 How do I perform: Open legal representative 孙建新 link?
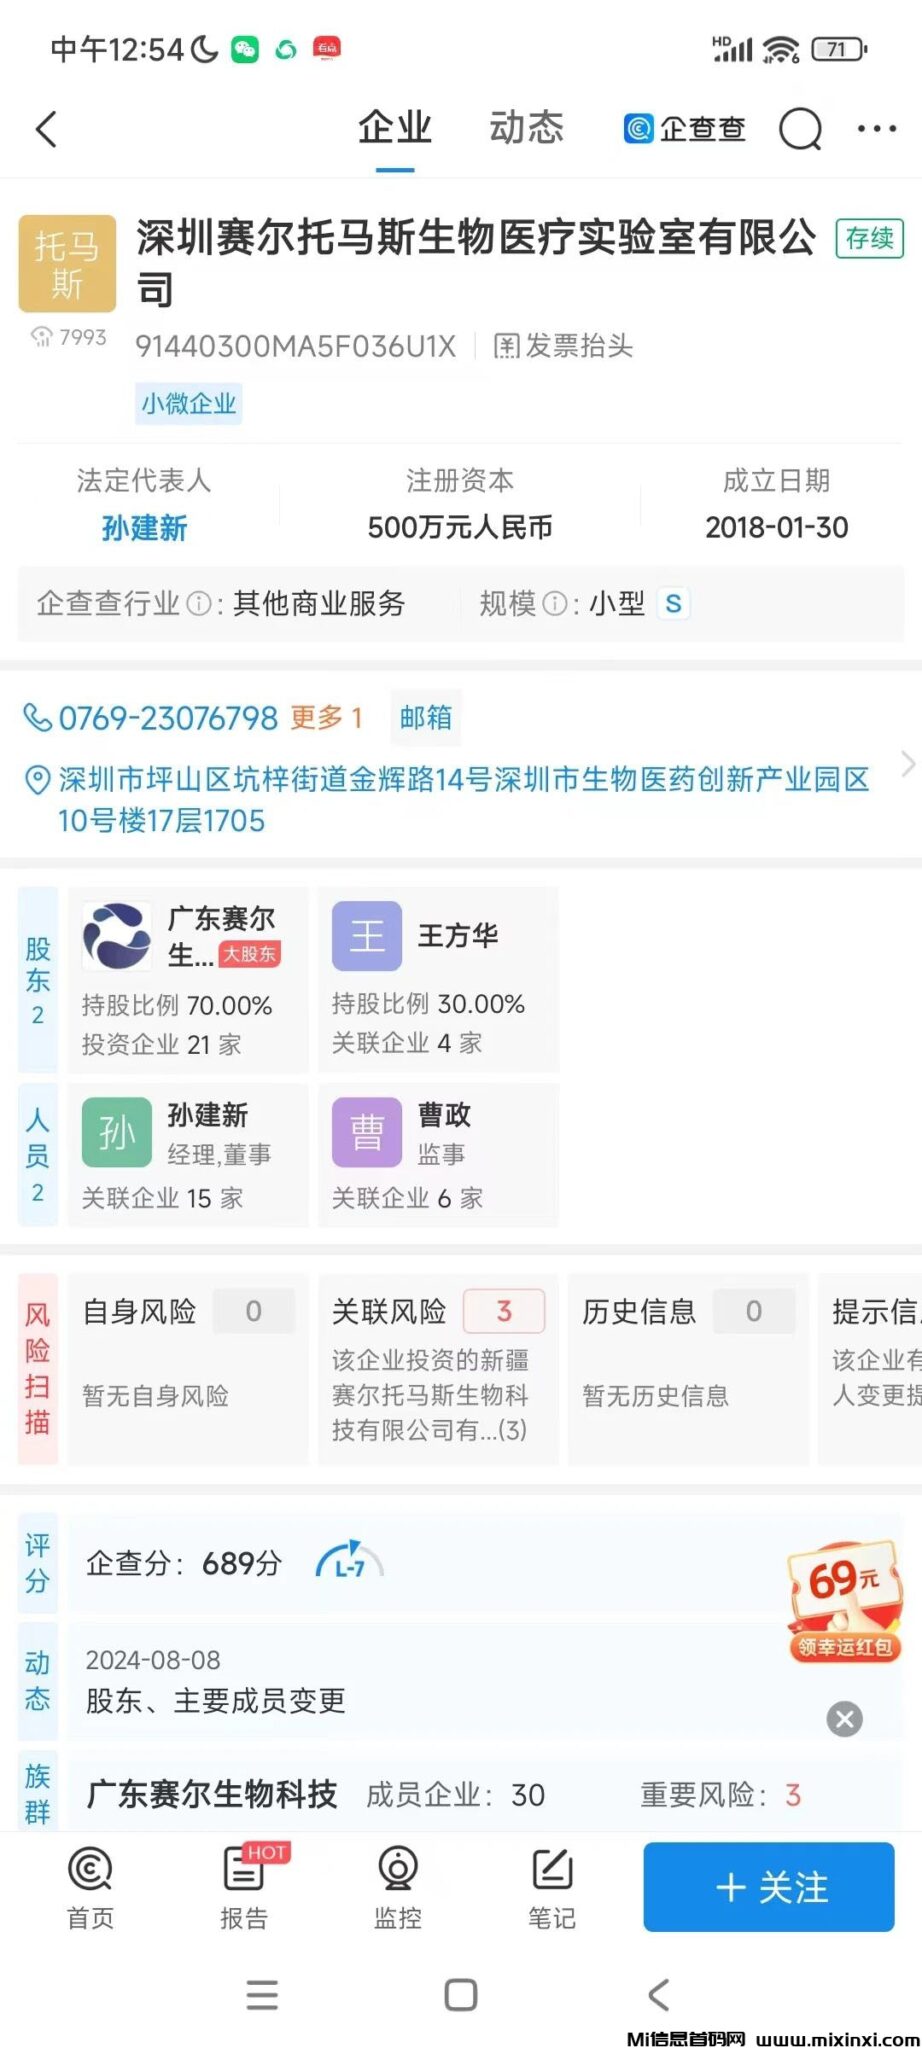(x=145, y=529)
